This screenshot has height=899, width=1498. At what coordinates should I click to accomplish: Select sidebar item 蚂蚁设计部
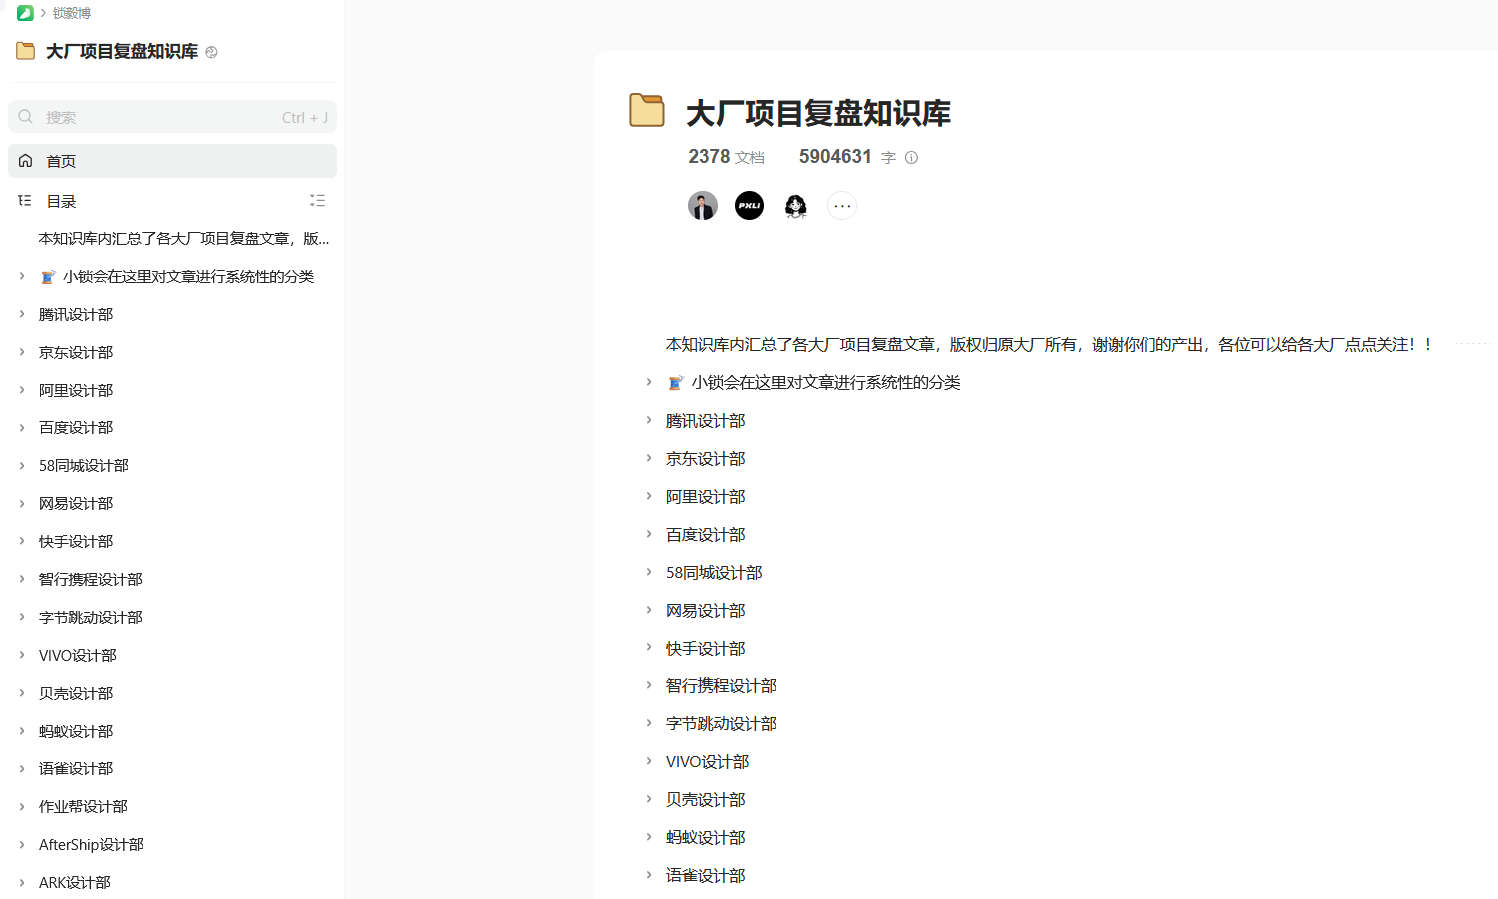(76, 731)
